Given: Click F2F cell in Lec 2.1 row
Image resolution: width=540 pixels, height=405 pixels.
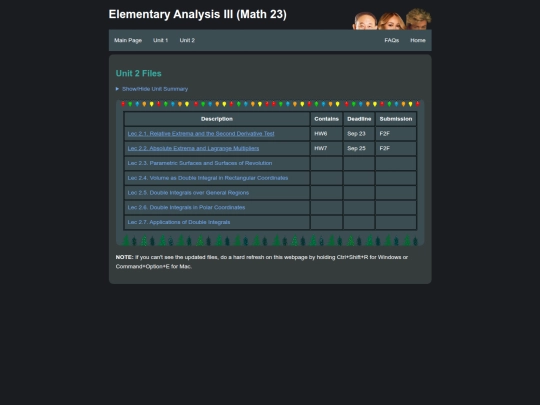Looking at the screenshot, I should (x=396, y=134).
